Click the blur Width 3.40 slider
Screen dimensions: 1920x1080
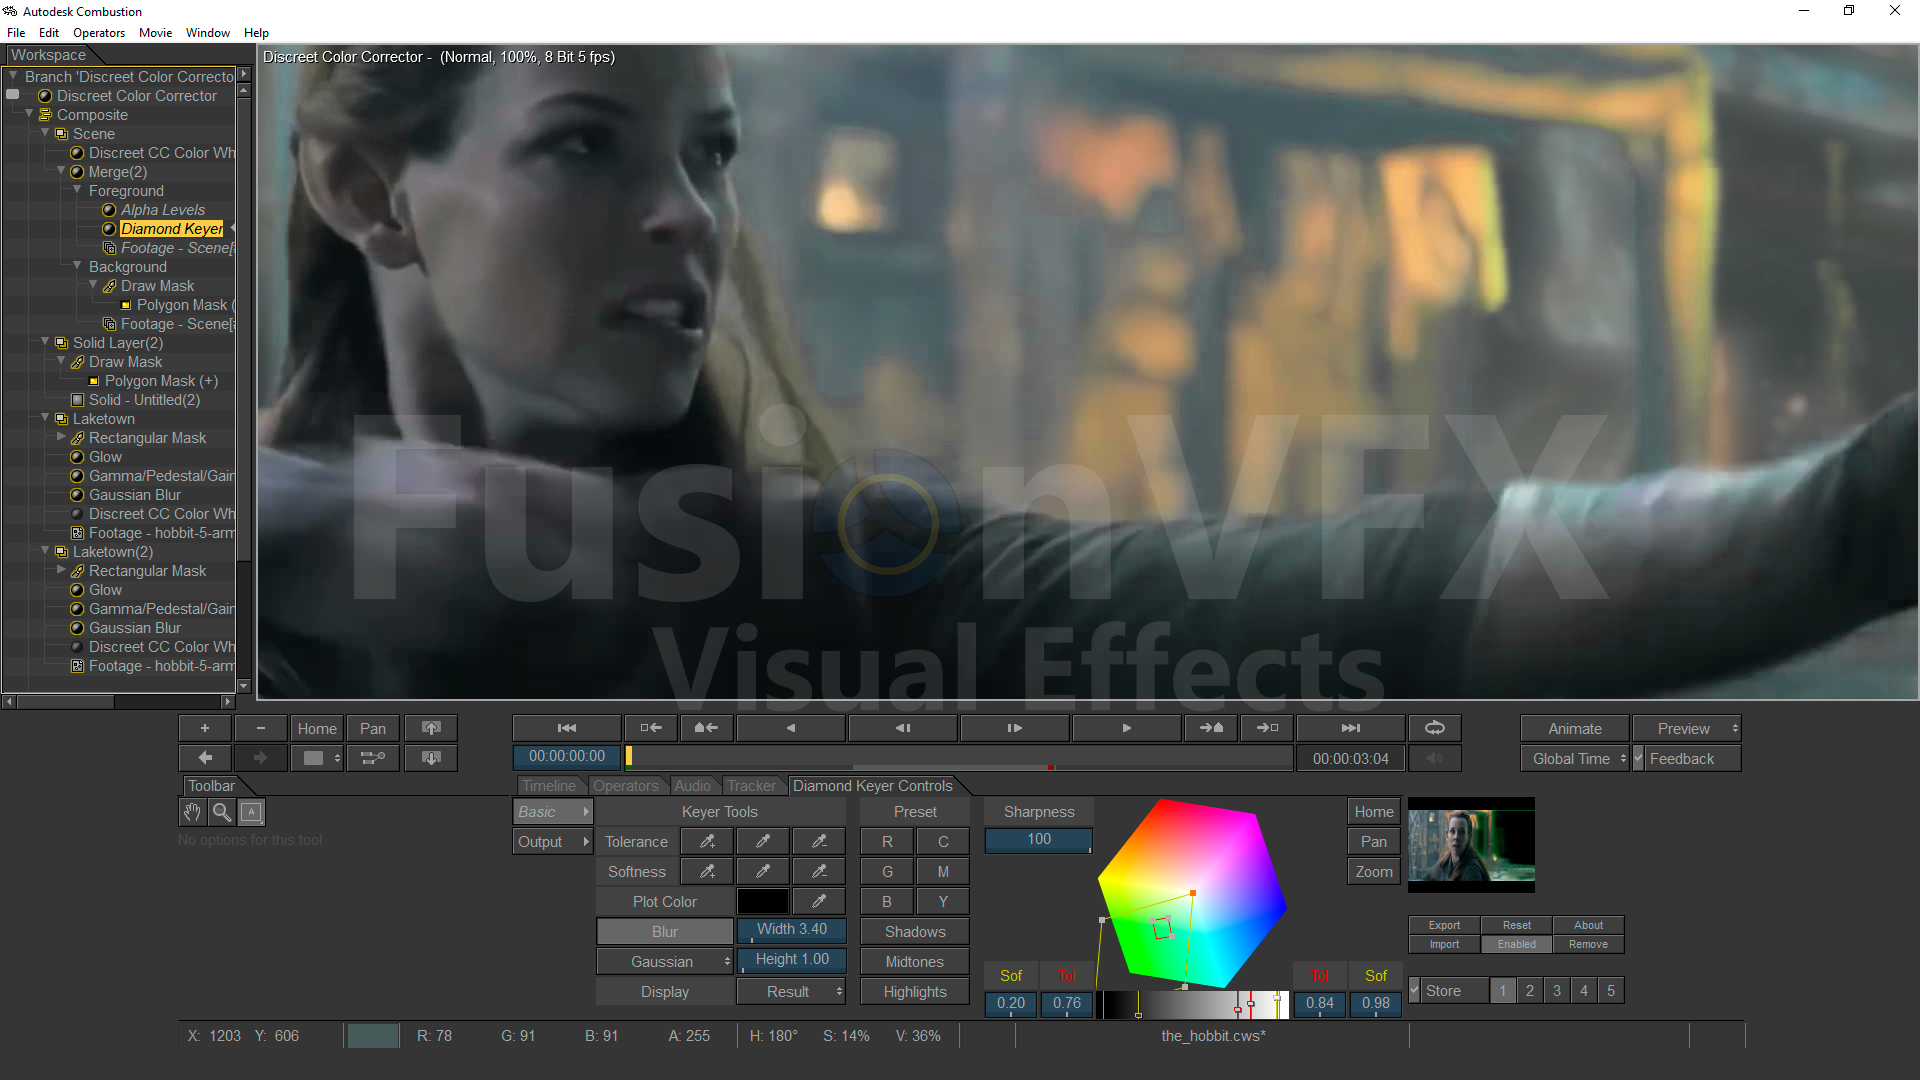click(x=791, y=930)
